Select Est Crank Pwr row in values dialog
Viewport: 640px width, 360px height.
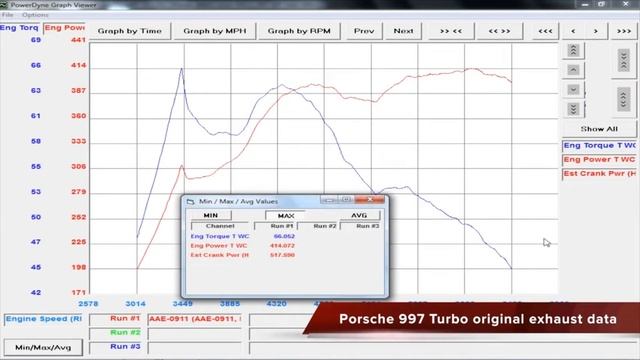[x=220, y=255]
